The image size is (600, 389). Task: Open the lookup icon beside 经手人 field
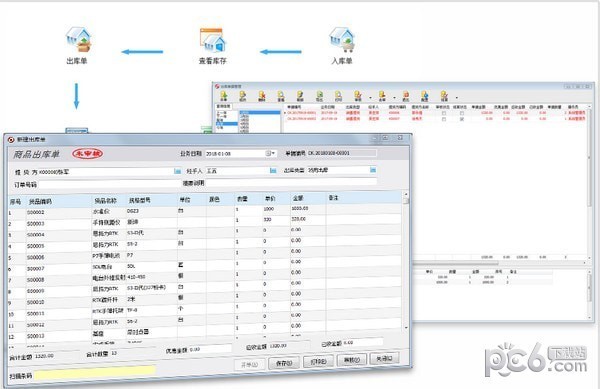tap(273, 170)
